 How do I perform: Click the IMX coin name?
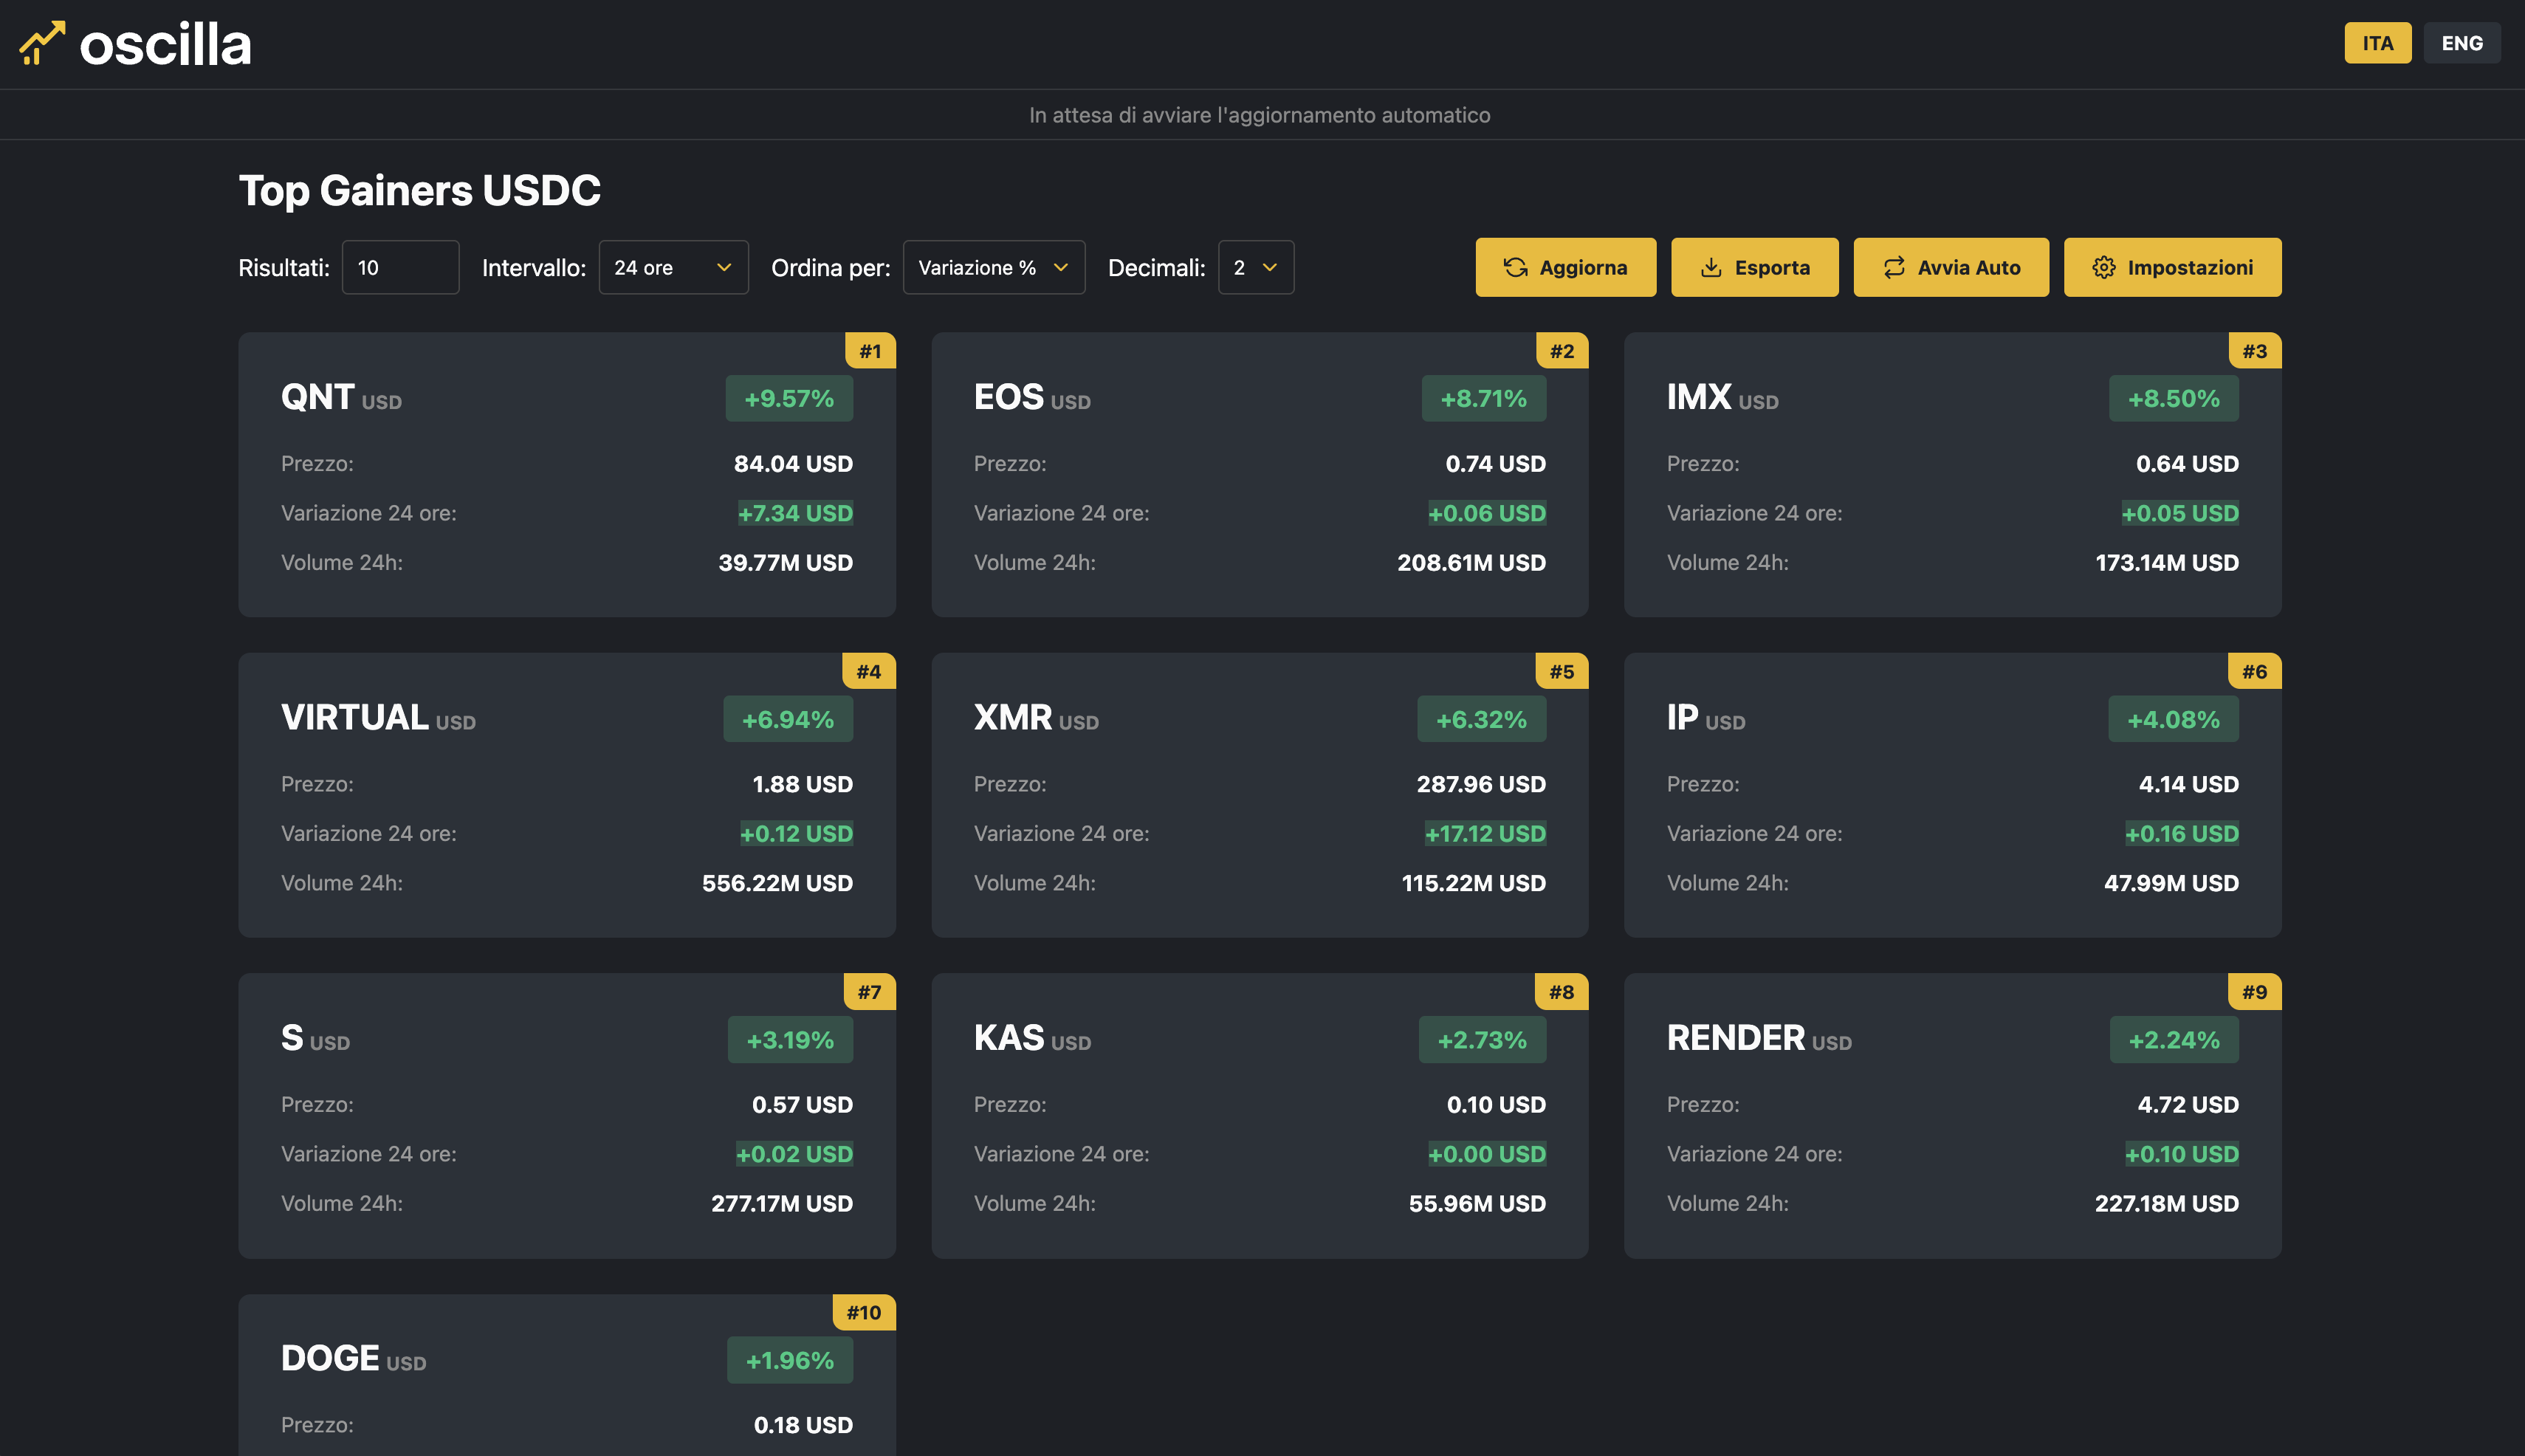1698,397
